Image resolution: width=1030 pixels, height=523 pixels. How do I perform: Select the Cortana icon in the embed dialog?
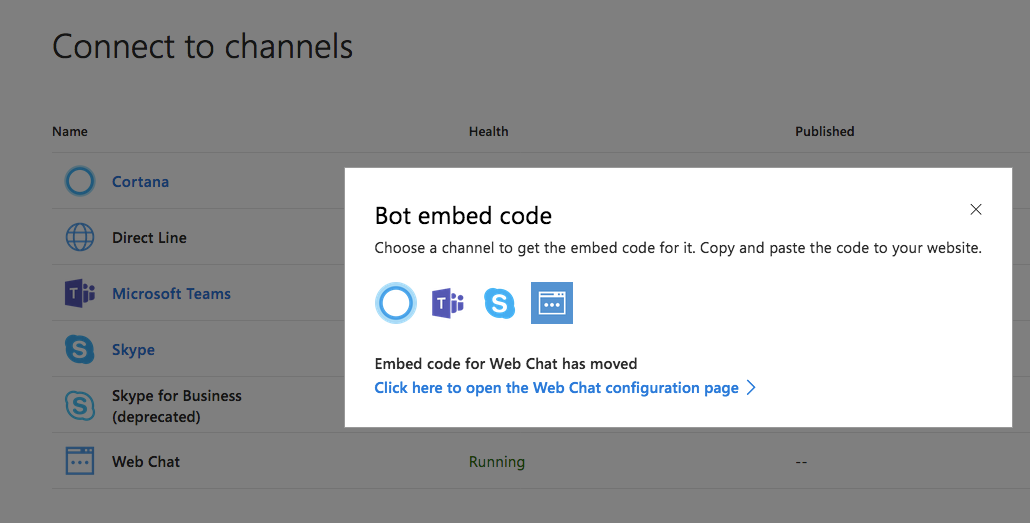click(395, 303)
